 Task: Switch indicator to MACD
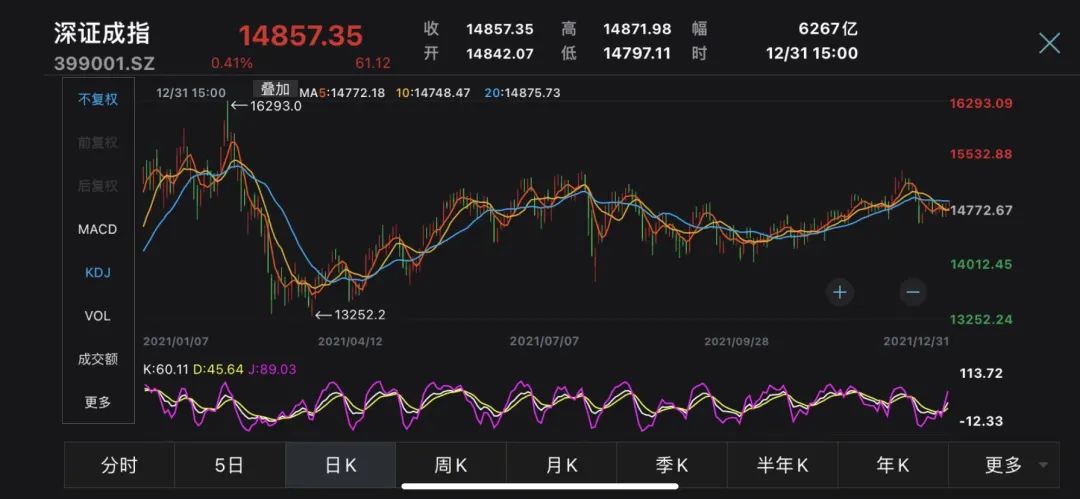coord(98,229)
